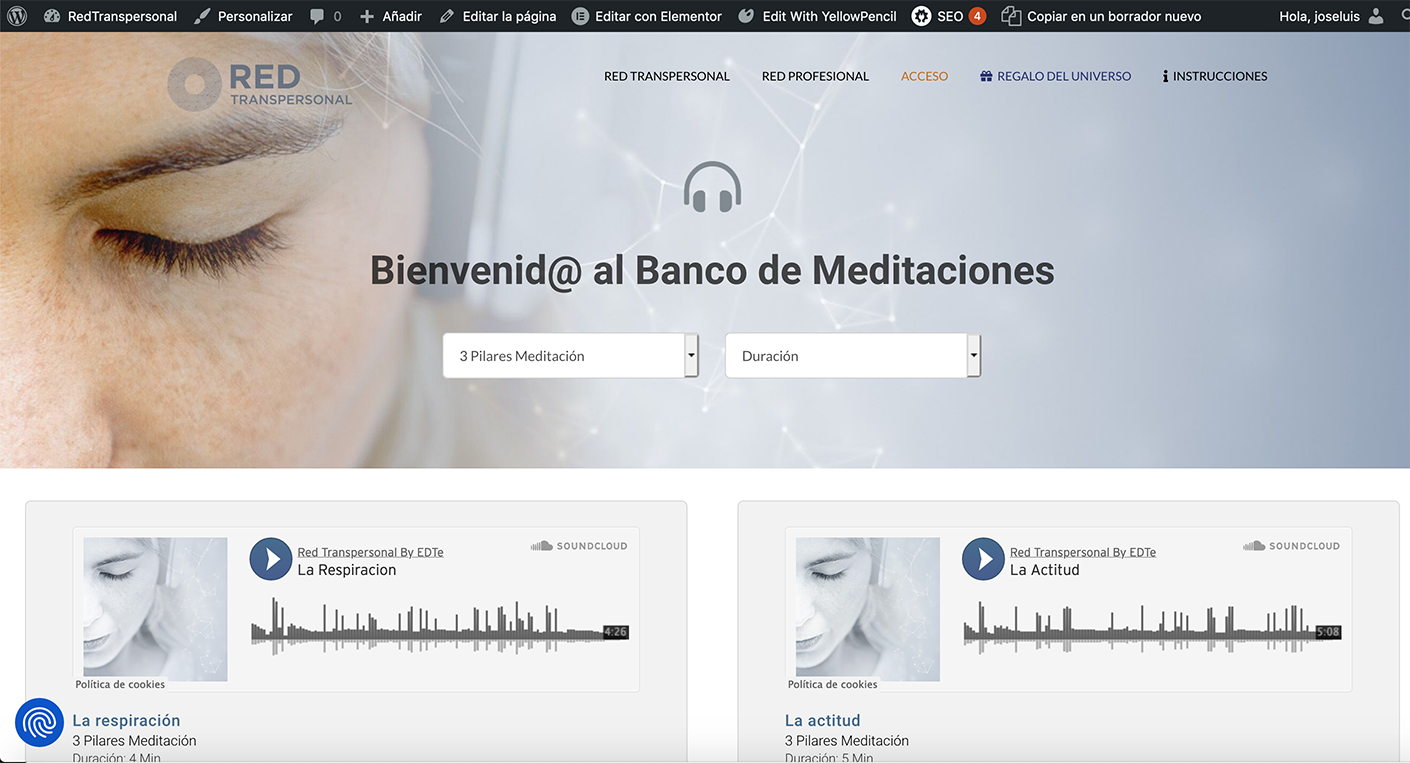The height and width of the screenshot is (763, 1410).
Task: Click the user avatar icon beside Hola, joseluis
Action: tap(1376, 16)
